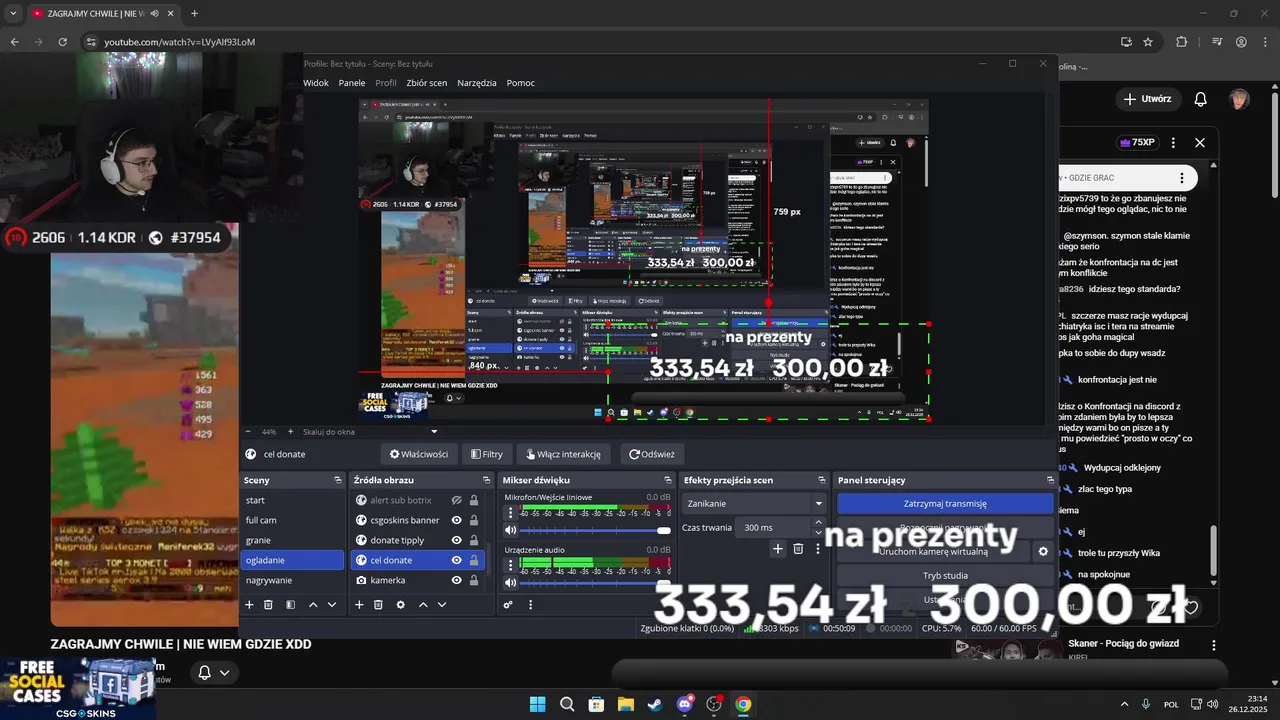This screenshot has width=1280, height=720.
Task: Open OBS Panele menu
Action: [352, 83]
